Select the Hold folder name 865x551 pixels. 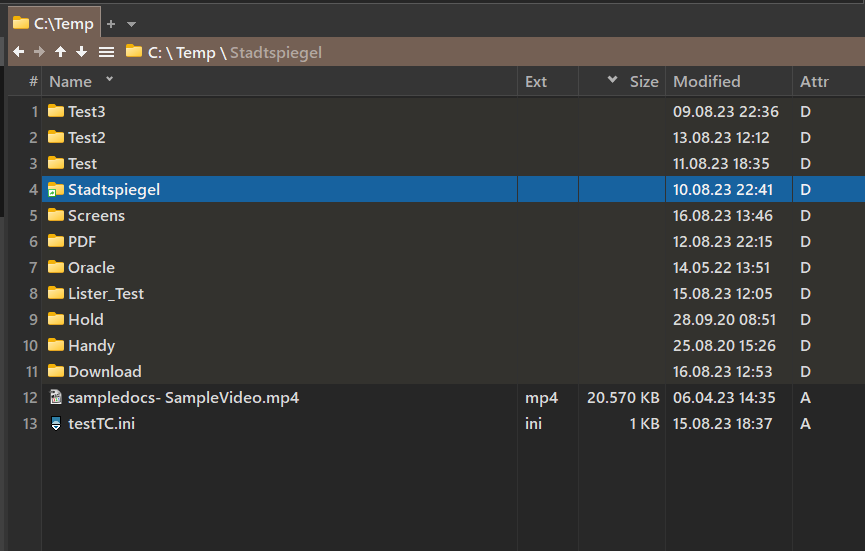86,319
